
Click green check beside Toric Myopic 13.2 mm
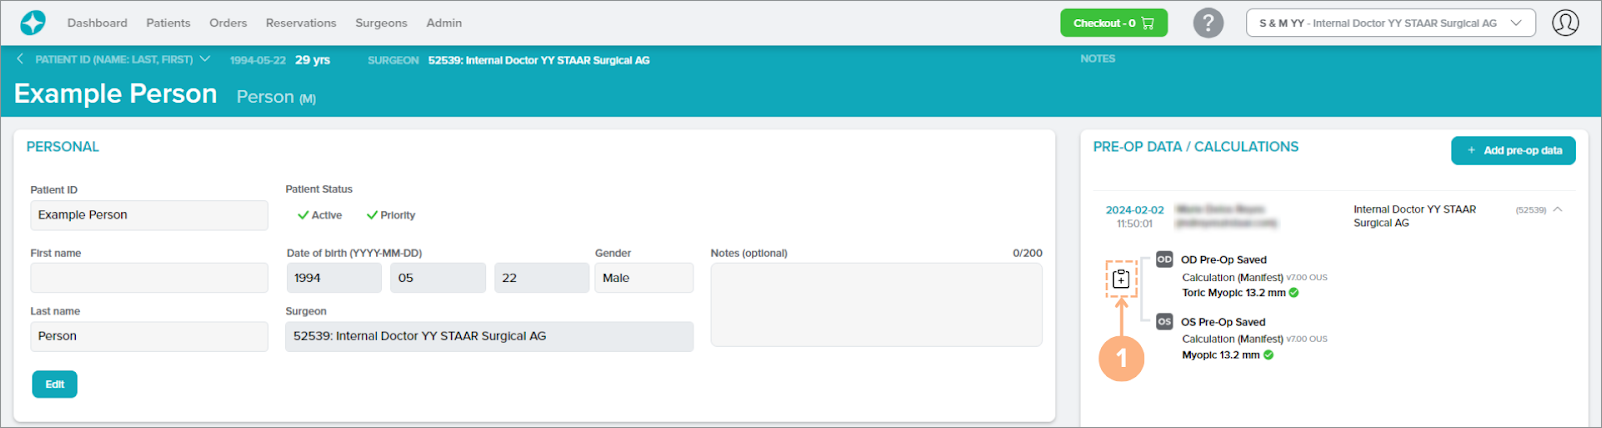1294,293
